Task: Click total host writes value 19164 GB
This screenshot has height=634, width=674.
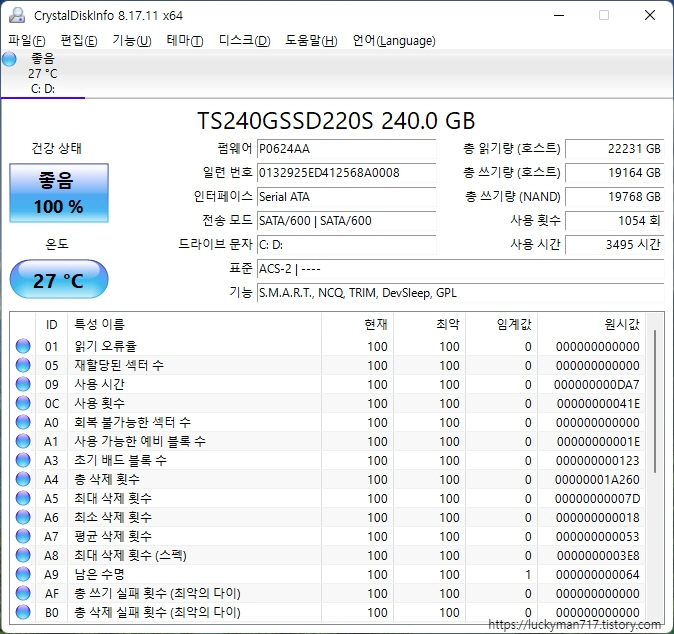Action: 615,173
